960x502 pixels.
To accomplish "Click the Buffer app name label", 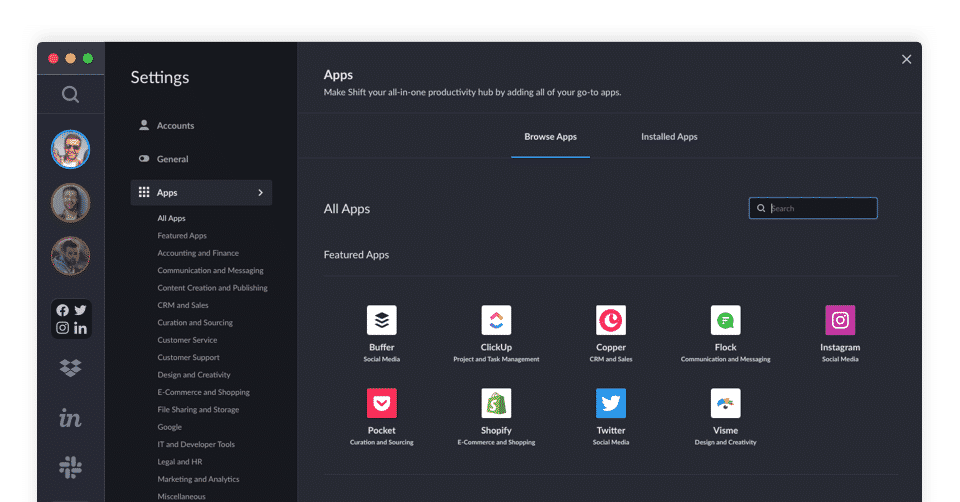I will click(381, 347).
